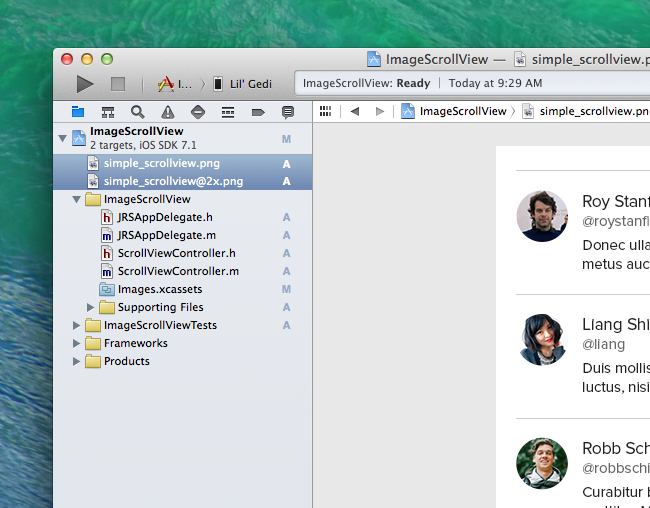The image size is (650, 508).
Task: Open the Test navigator diamond icon
Action: click(x=197, y=112)
